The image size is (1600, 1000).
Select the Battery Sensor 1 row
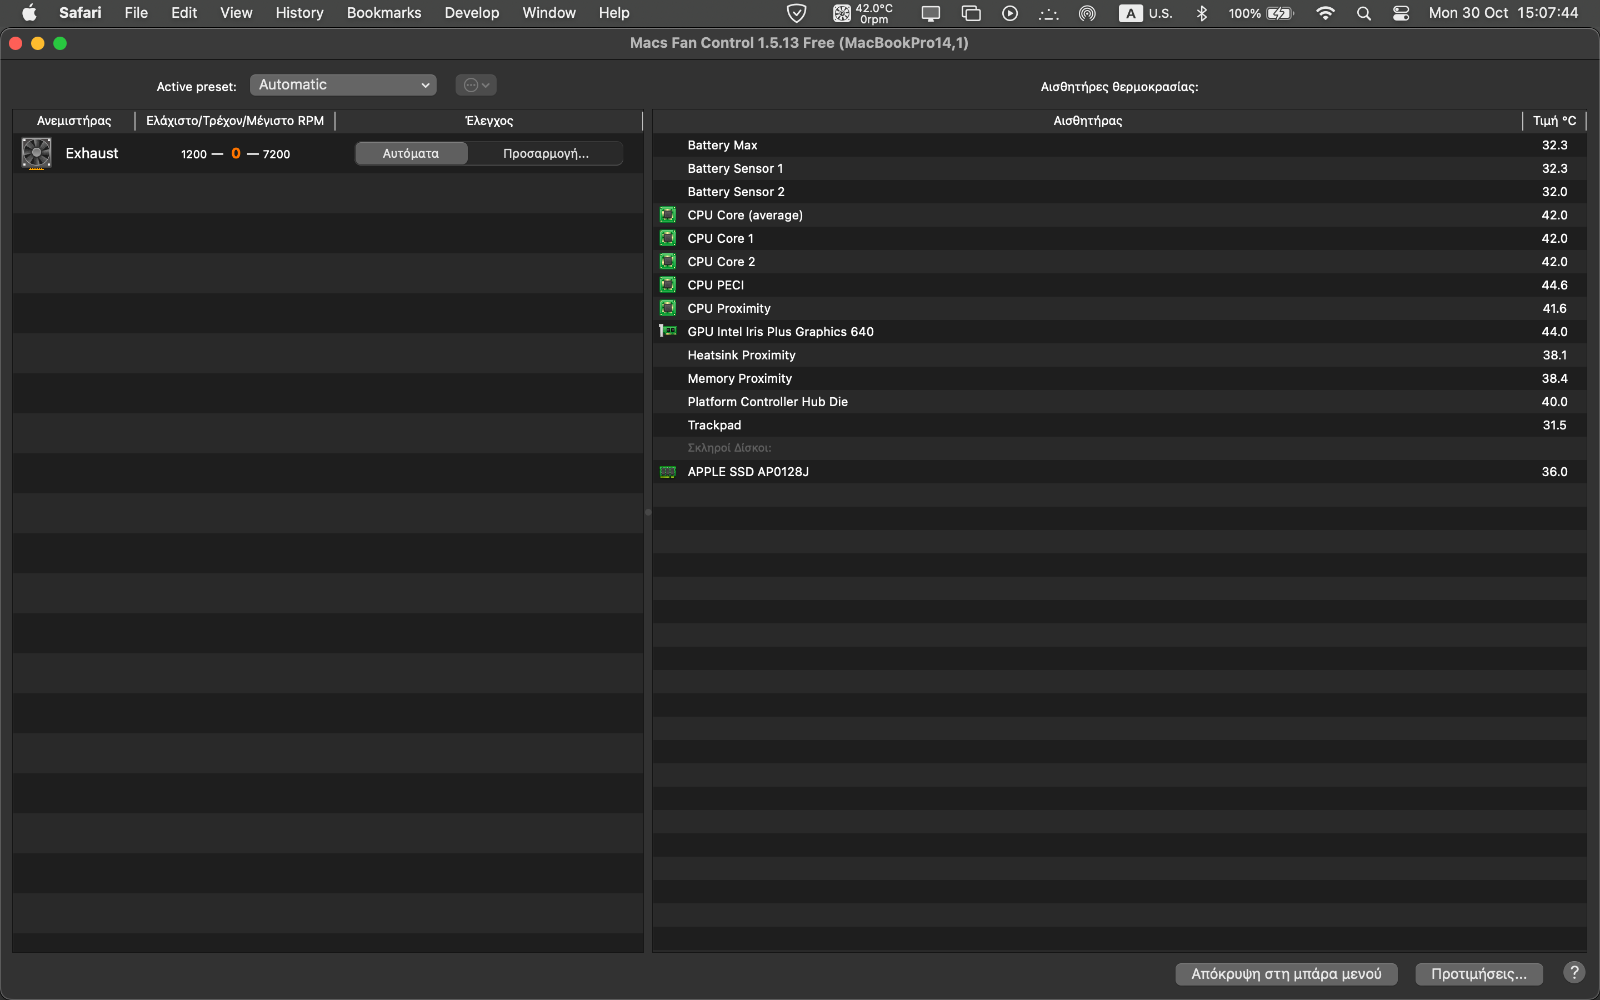tap(1120, 169)
